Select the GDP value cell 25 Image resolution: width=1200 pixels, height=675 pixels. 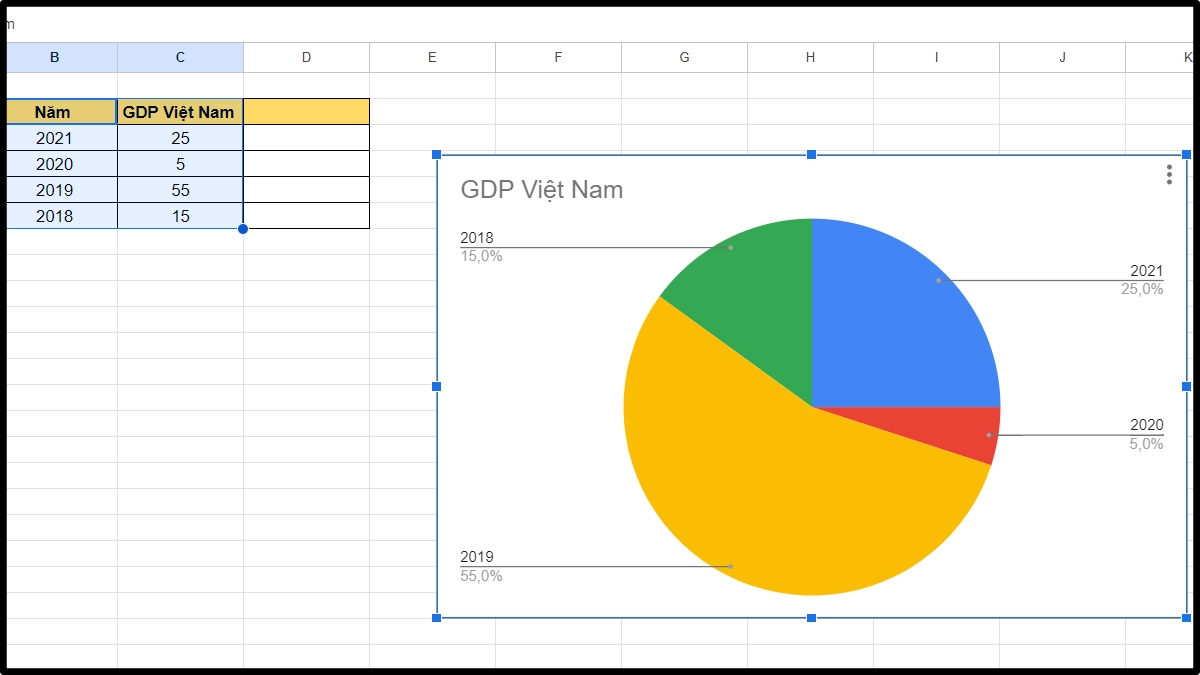tap(180, 138)
